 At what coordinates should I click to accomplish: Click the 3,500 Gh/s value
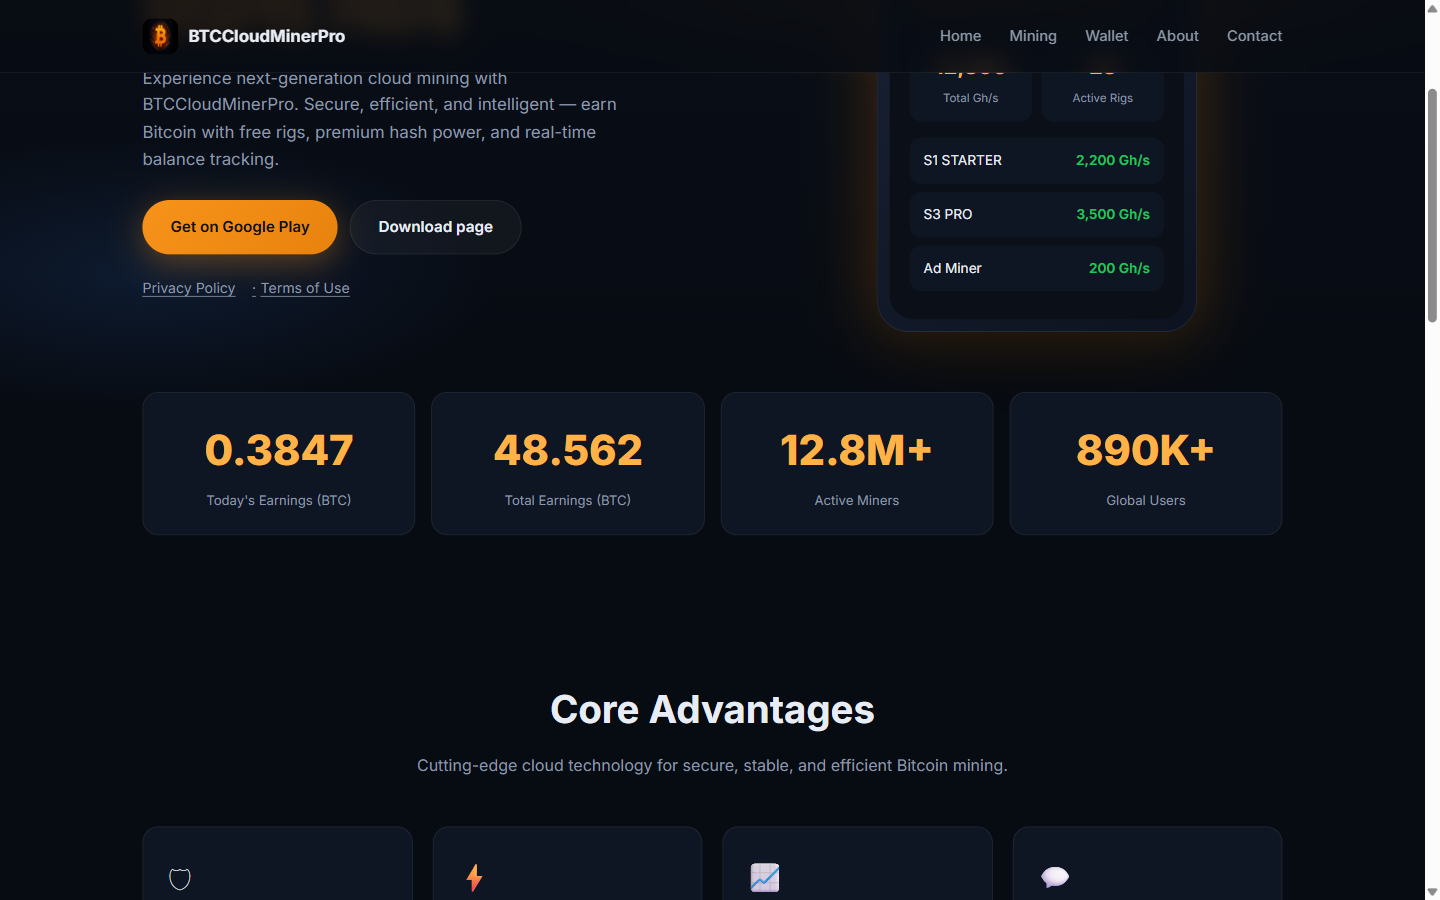coord(1113,214)
